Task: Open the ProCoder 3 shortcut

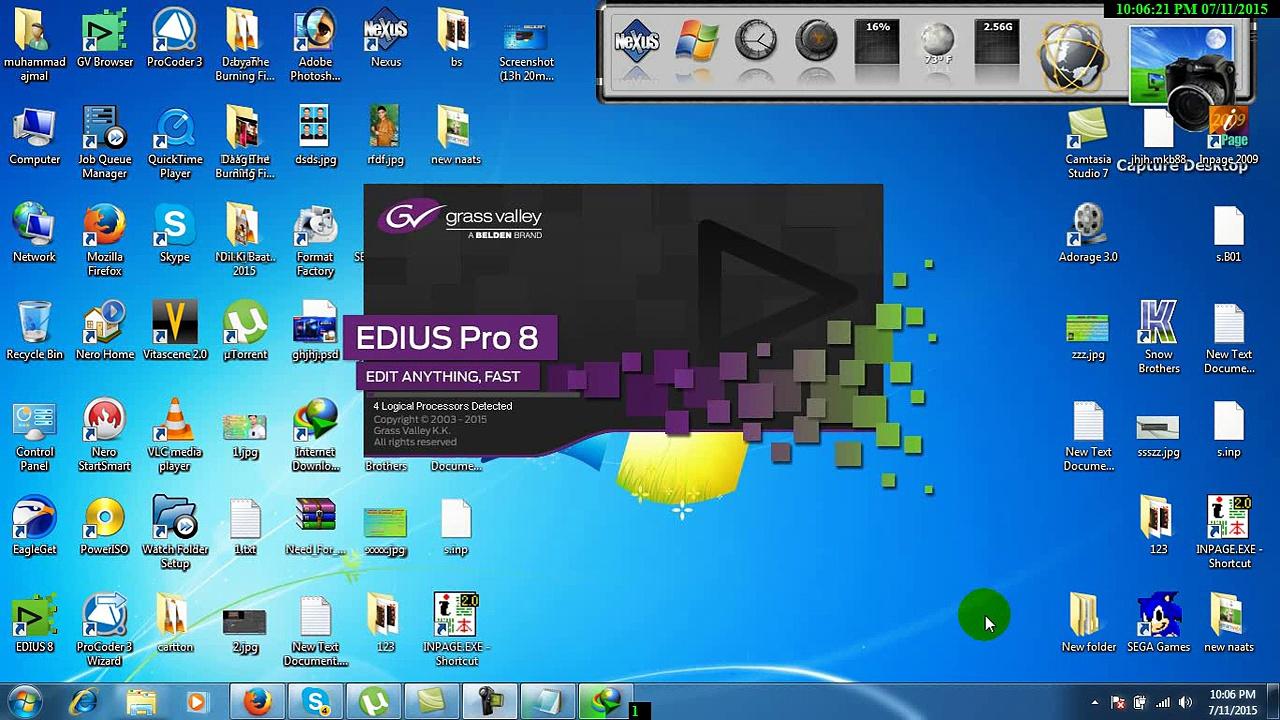Action: click(x=174, y=39)
